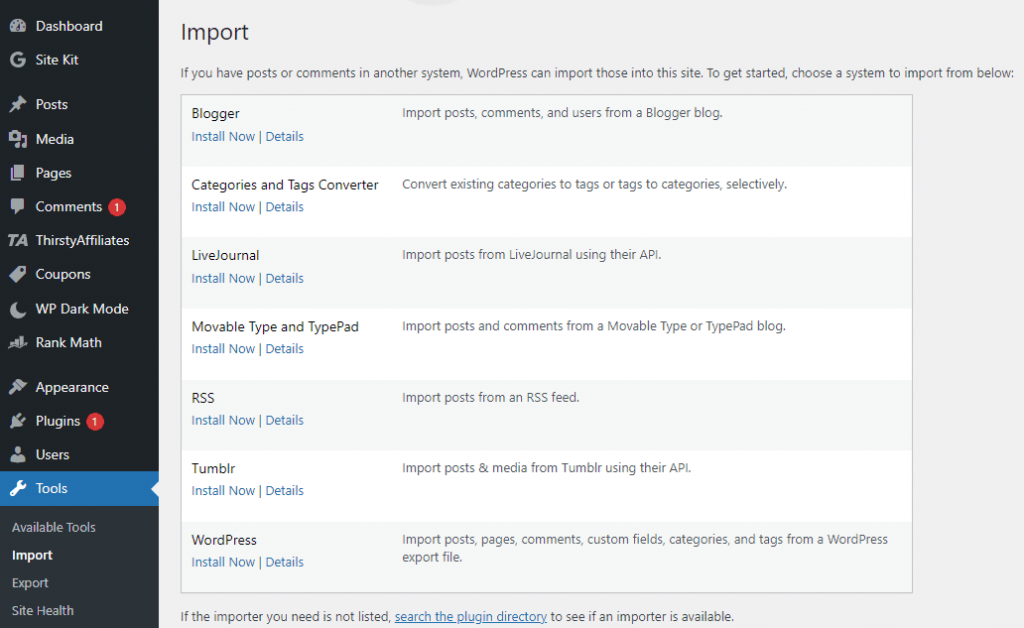The width and height of the screenshot is (1024, 628).
Task: Install the Blogger importer now
Action: (x=223, y=136)
